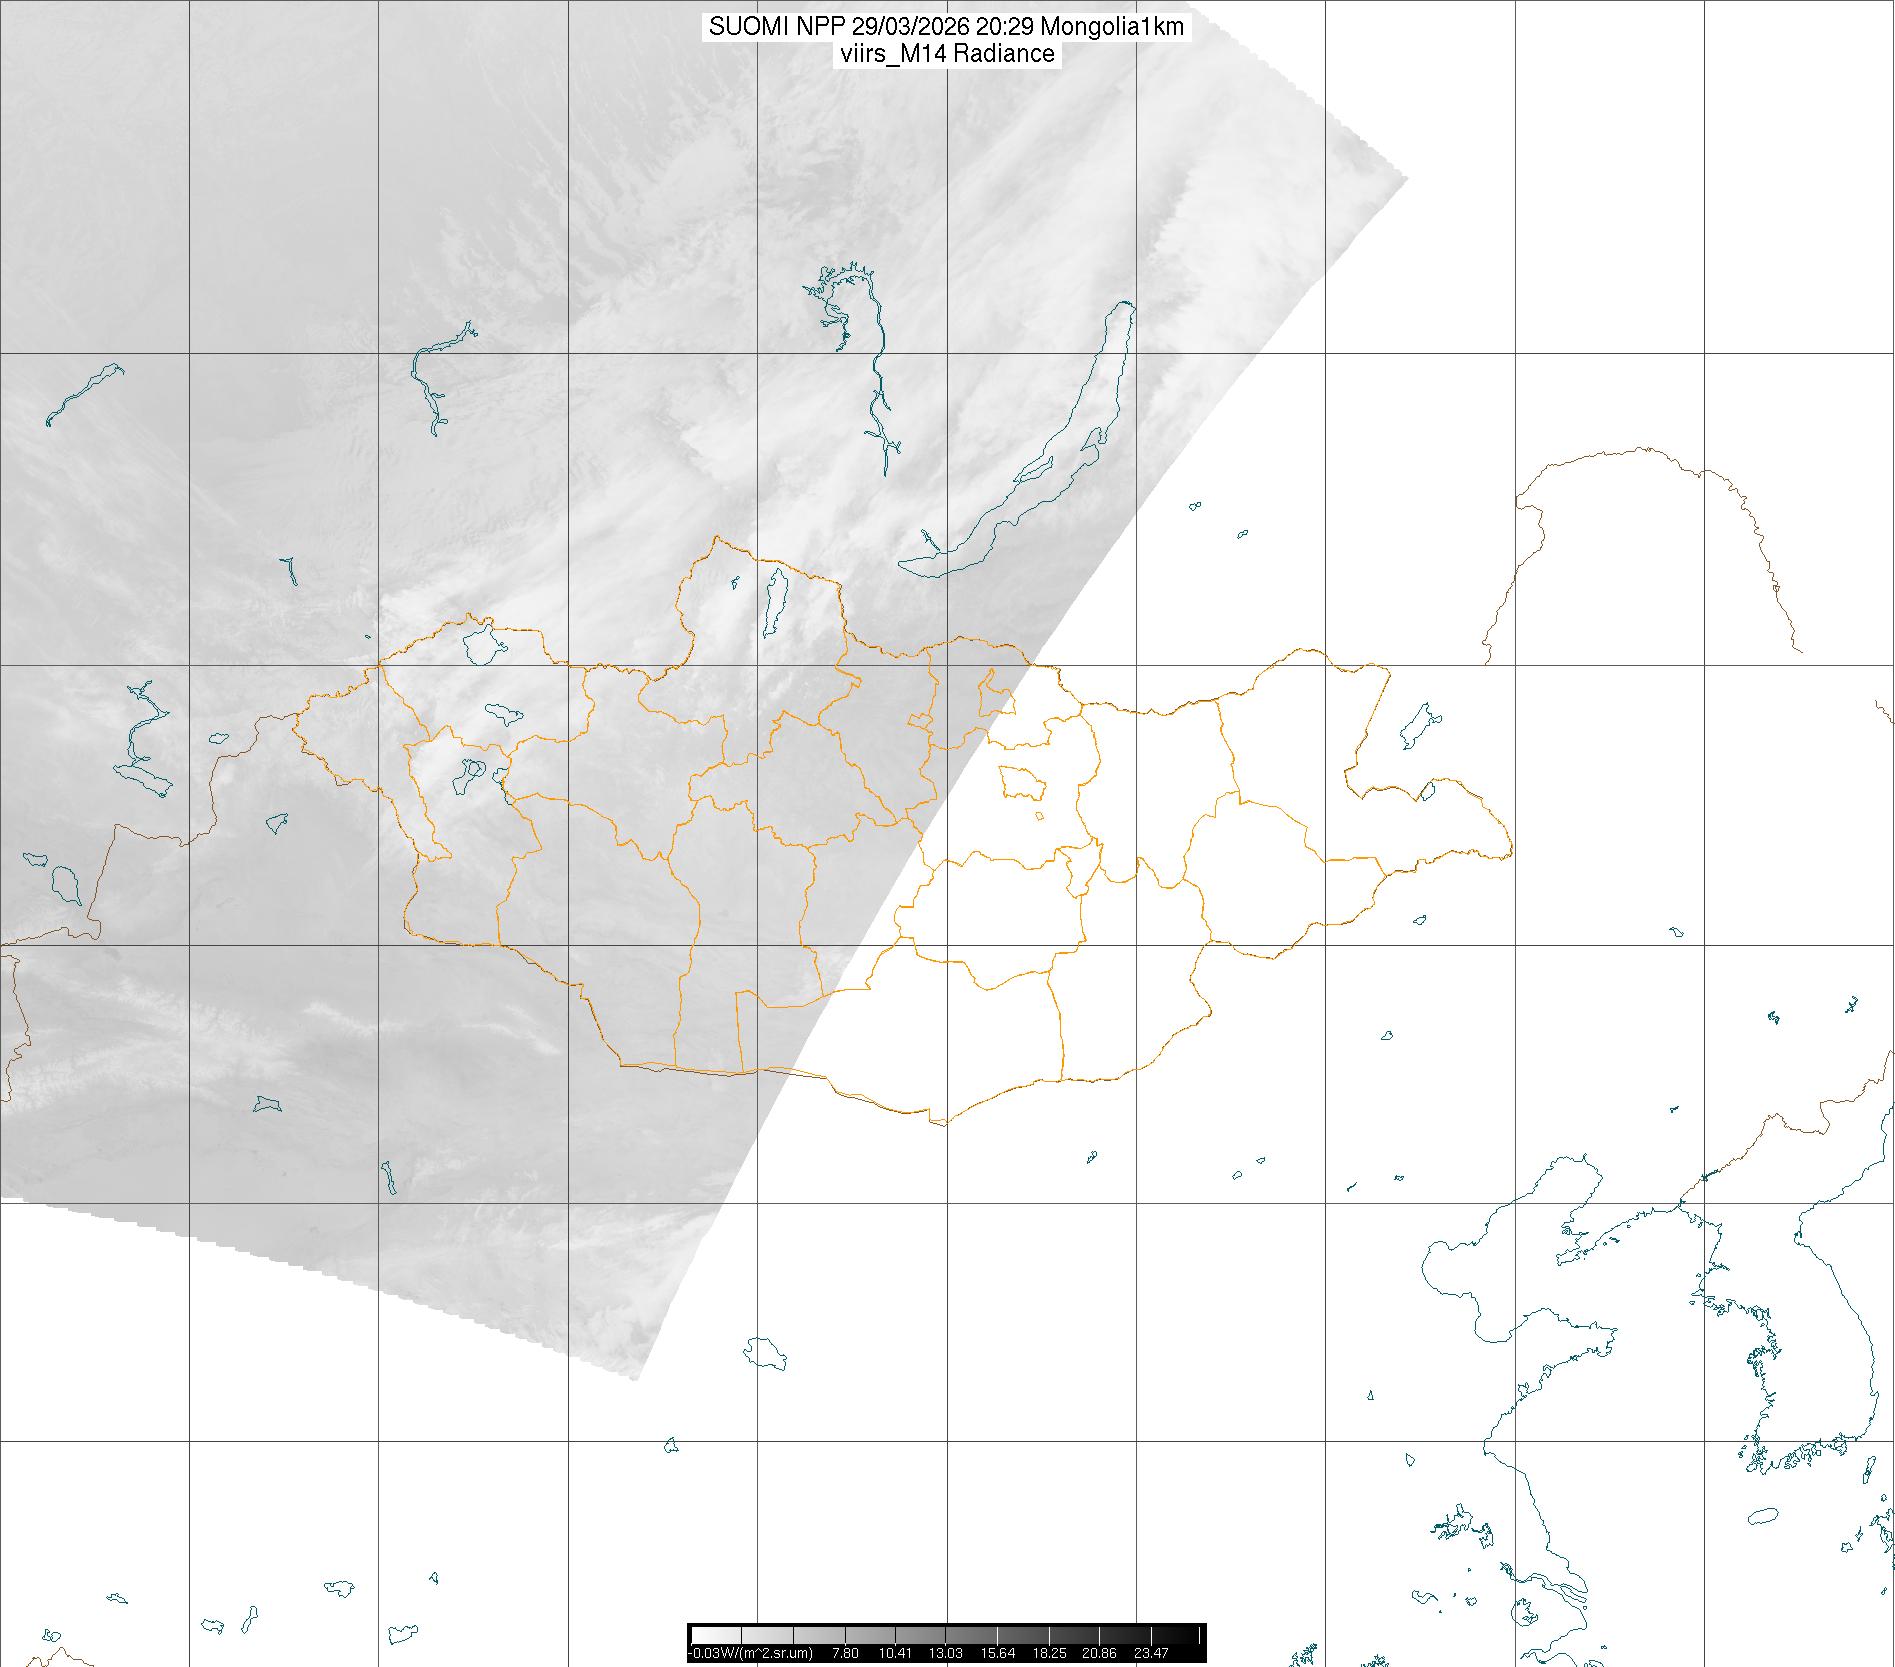Click the 7.80 value on the colorbar
Viewport: 1895px width, 1667px height.
click(845, 1653)
